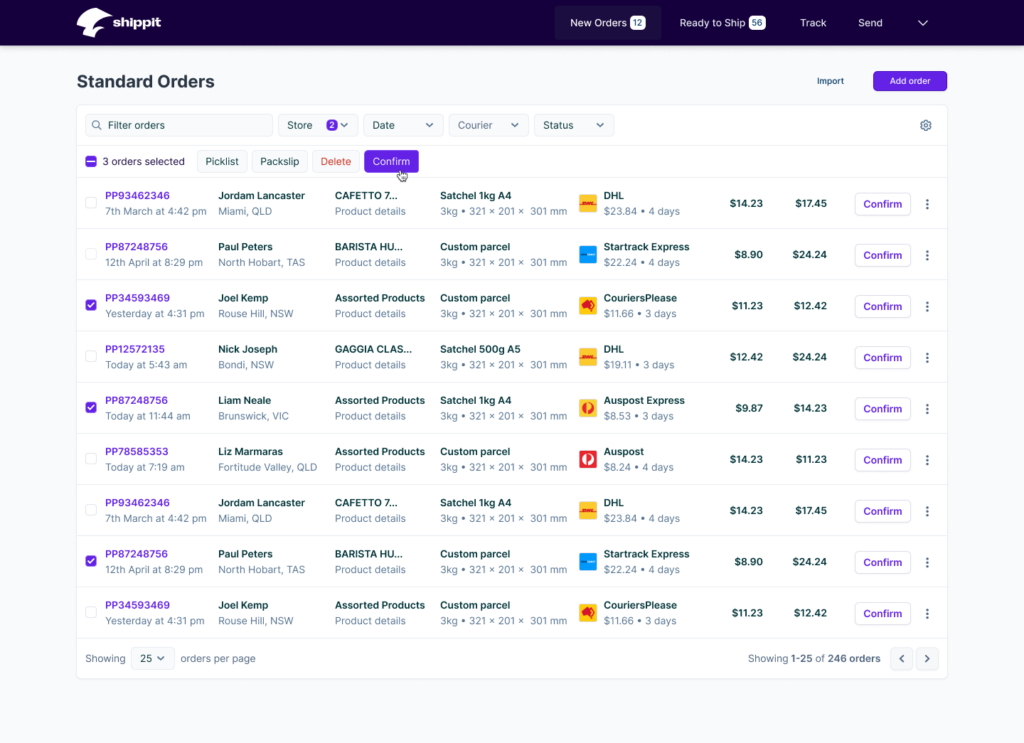Confirm Nick Joseph's order
Screen dimensions: 1024x743
(x=882, y=357)
